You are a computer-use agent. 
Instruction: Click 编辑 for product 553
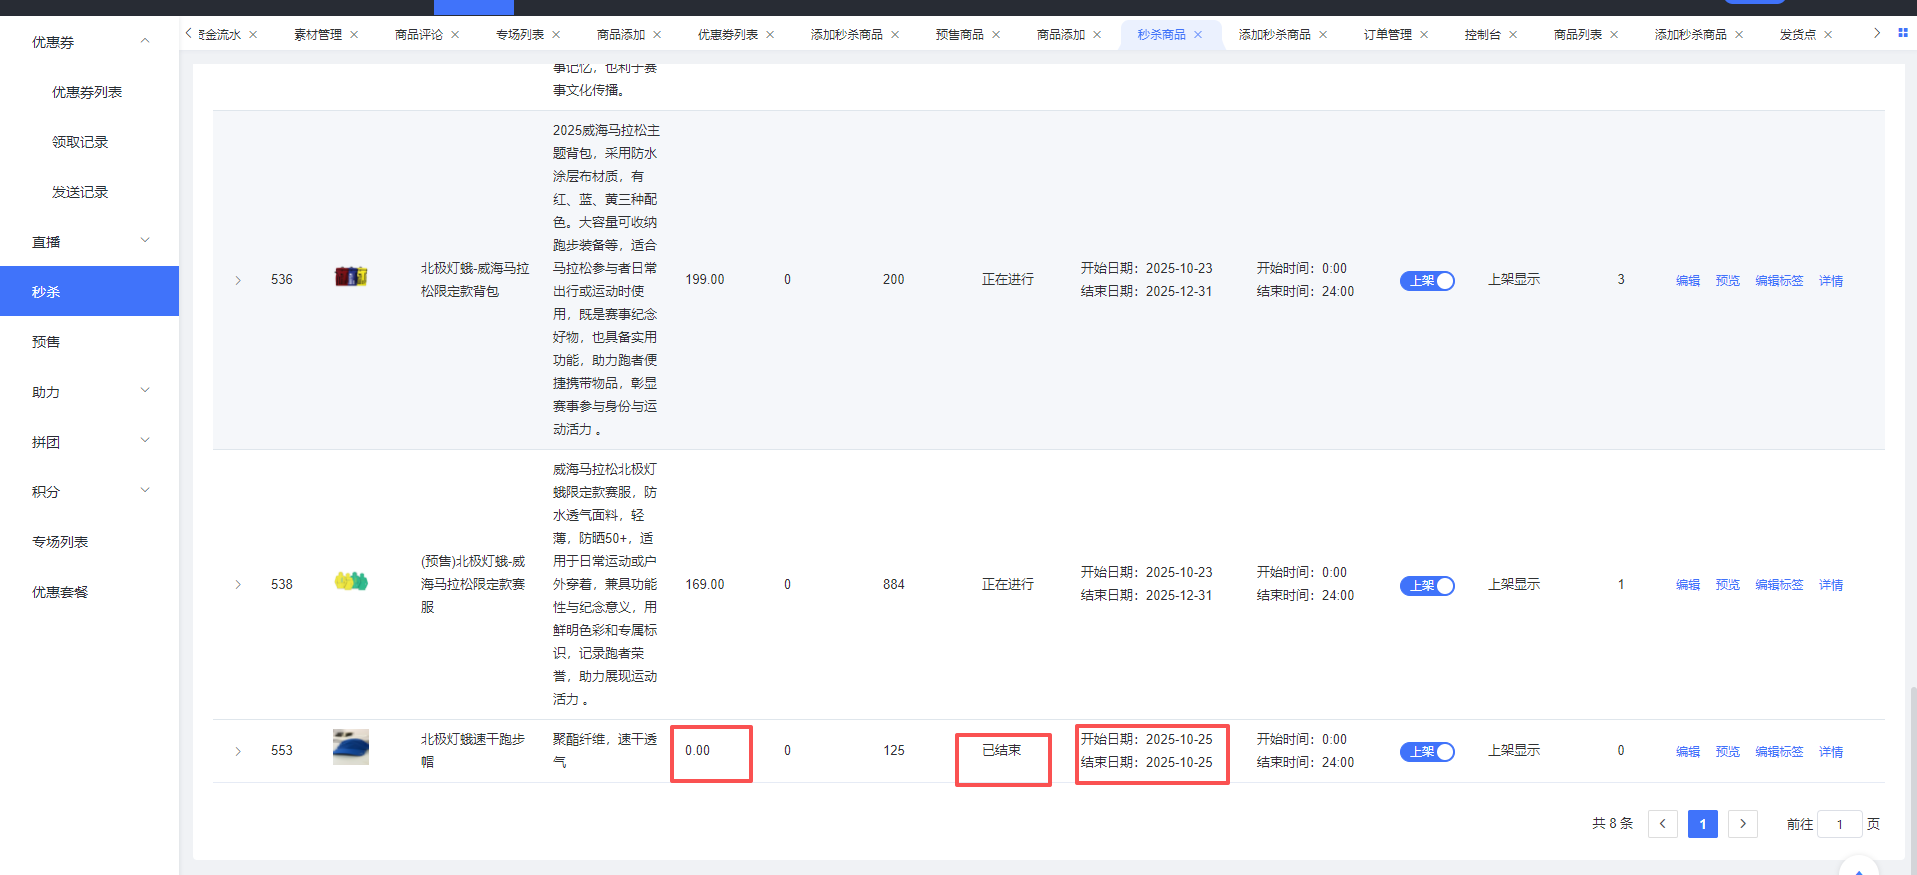click(x=1688, y=752)
